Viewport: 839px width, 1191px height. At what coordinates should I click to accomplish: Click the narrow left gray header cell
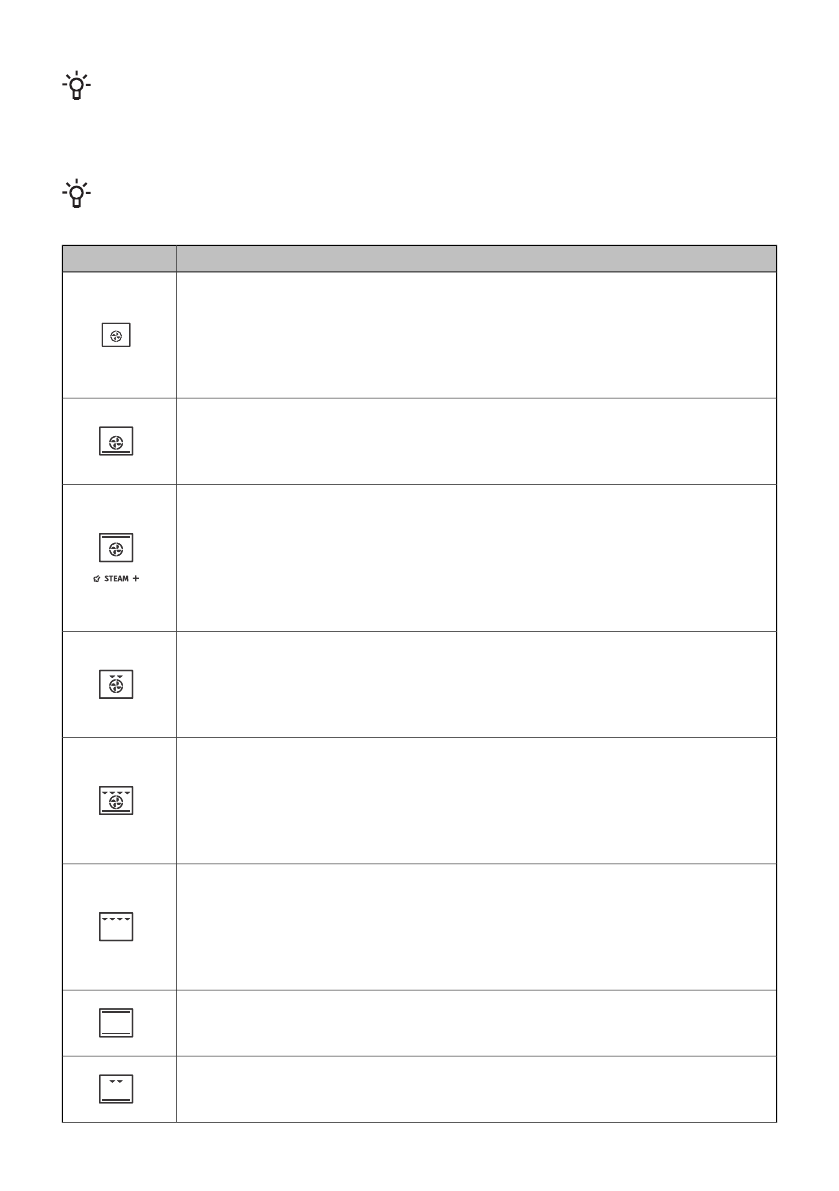click(119, 258)
